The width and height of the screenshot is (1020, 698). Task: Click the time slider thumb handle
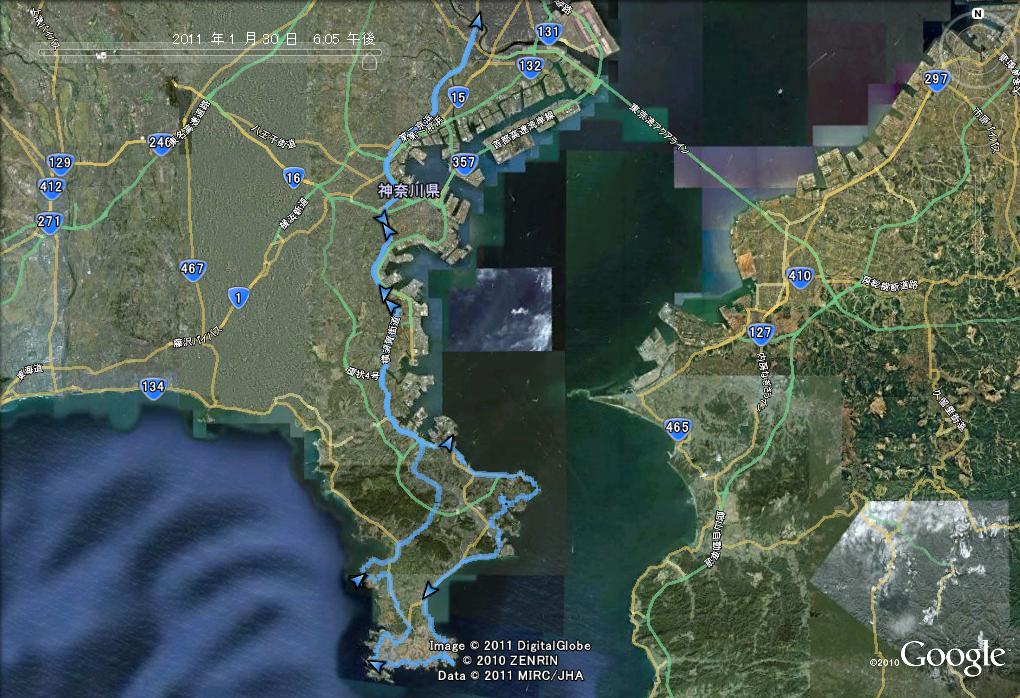(368, 58)
